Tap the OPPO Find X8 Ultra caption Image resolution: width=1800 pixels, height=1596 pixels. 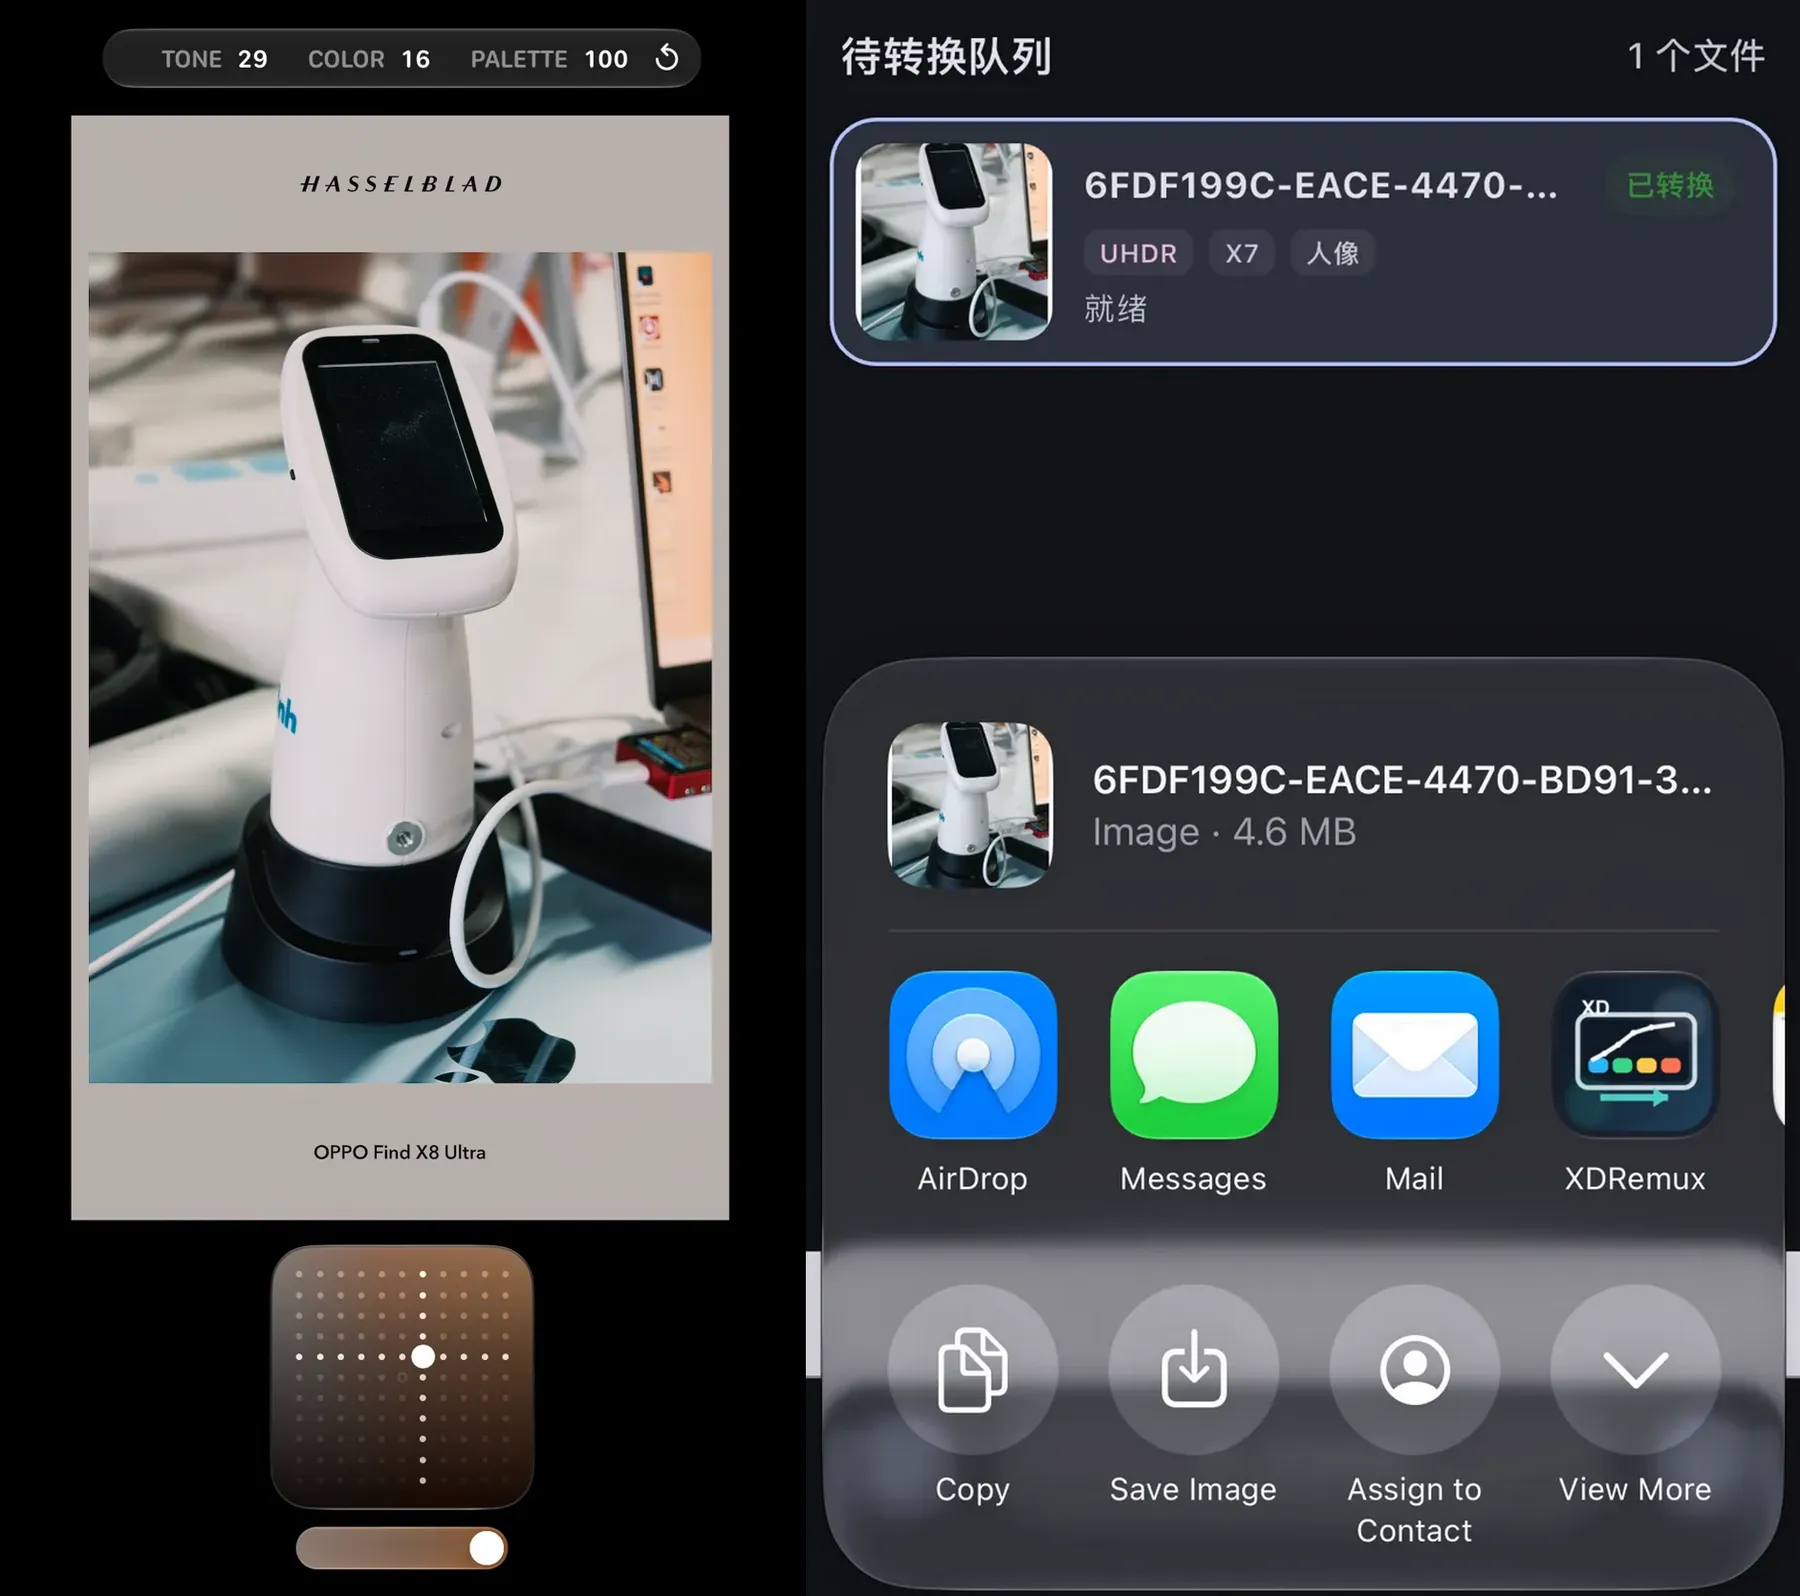(399, 1152)
